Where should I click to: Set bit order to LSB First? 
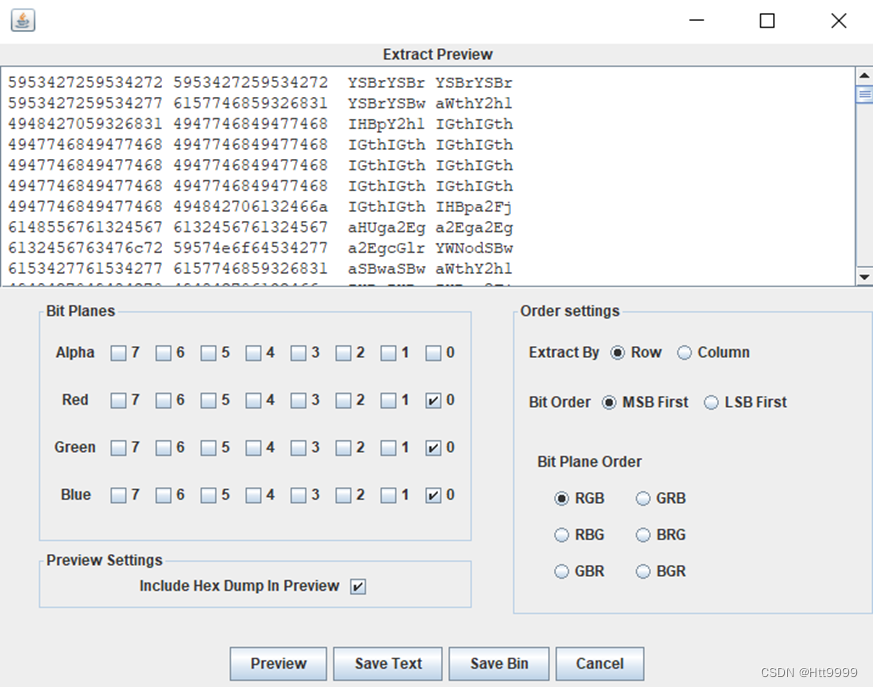pyautogui.click(x=711, y=403)
